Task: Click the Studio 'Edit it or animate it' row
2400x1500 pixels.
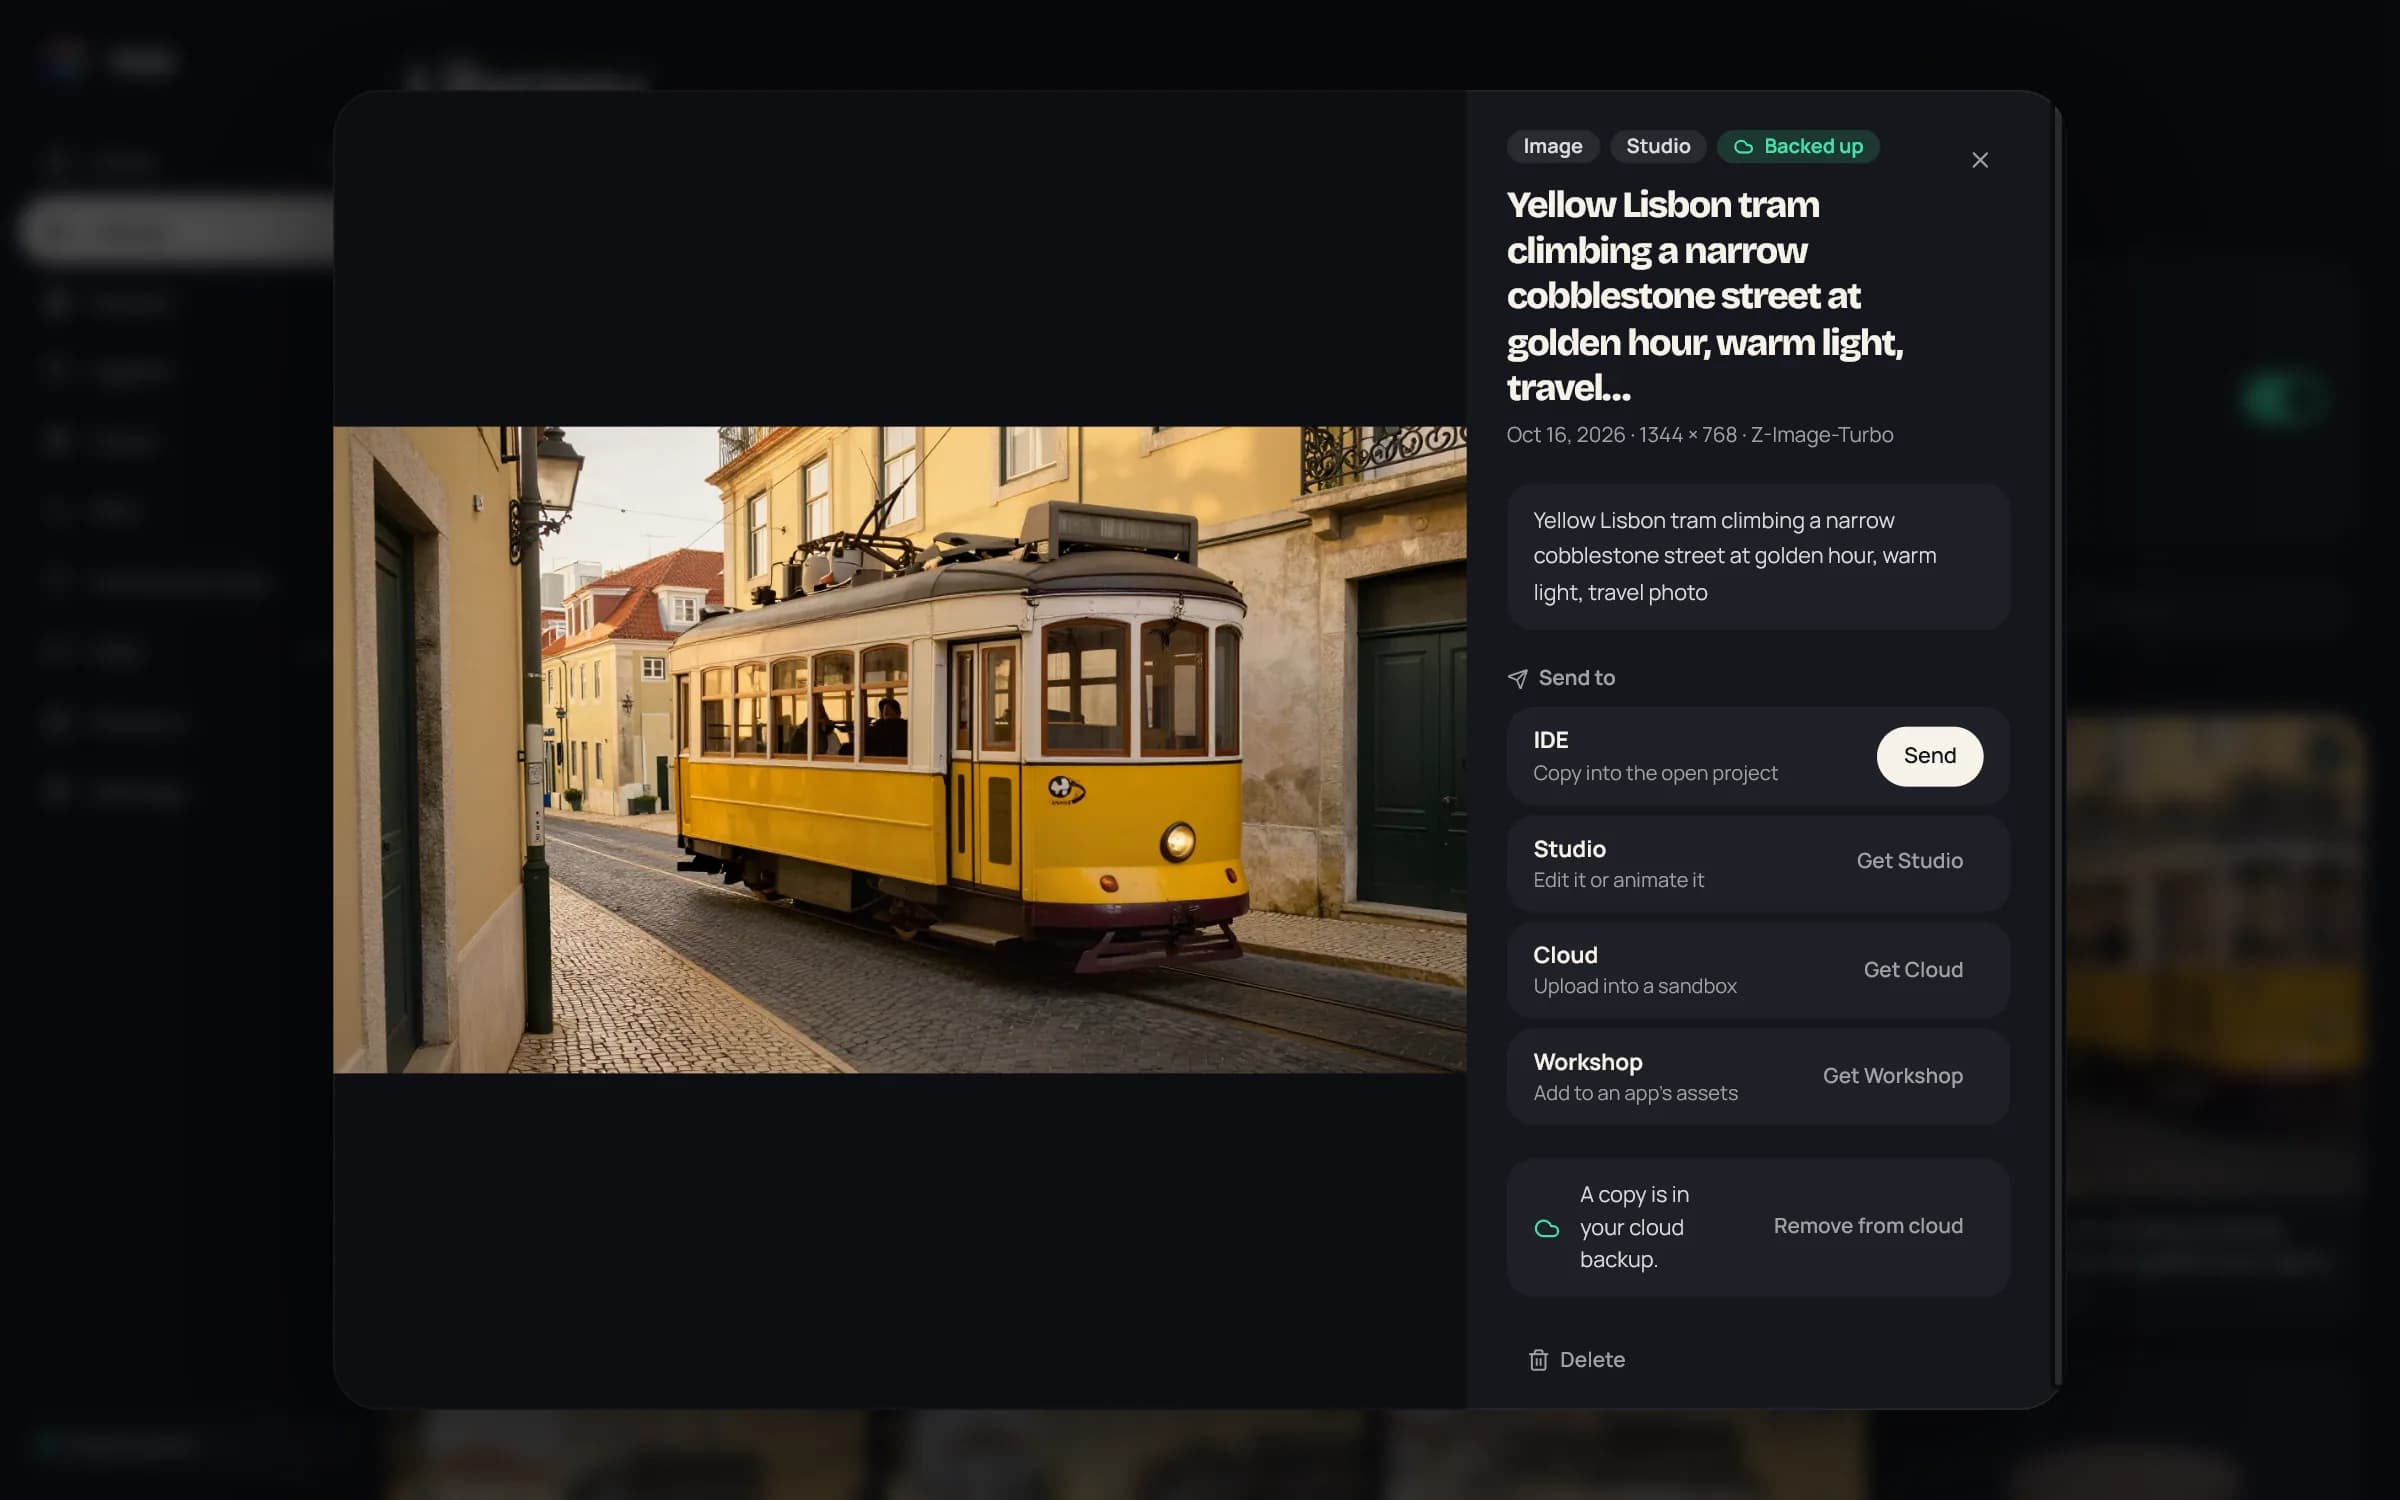Action: [1758, 863]
